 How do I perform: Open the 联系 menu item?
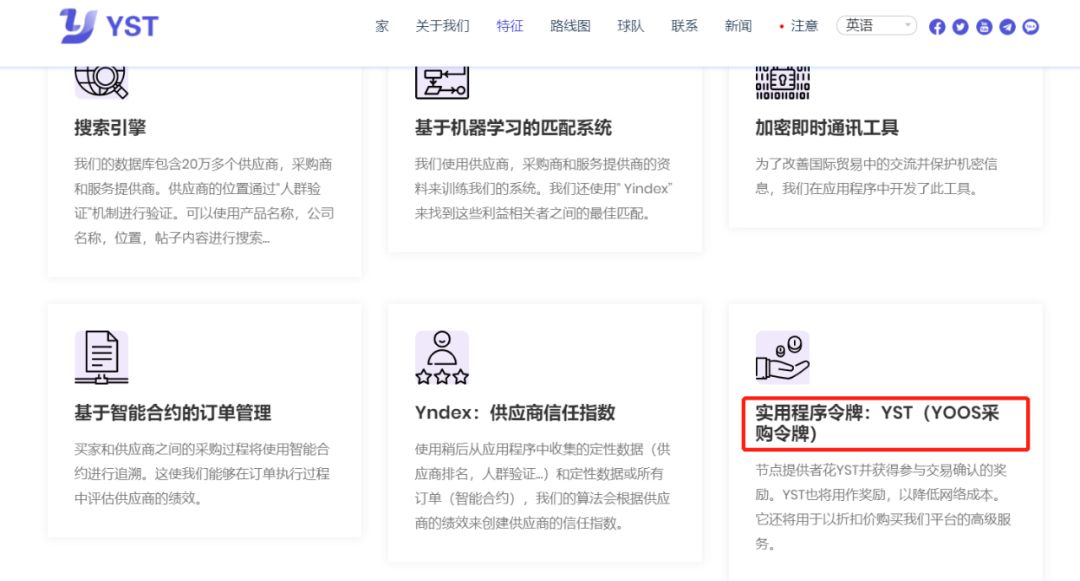685,26
